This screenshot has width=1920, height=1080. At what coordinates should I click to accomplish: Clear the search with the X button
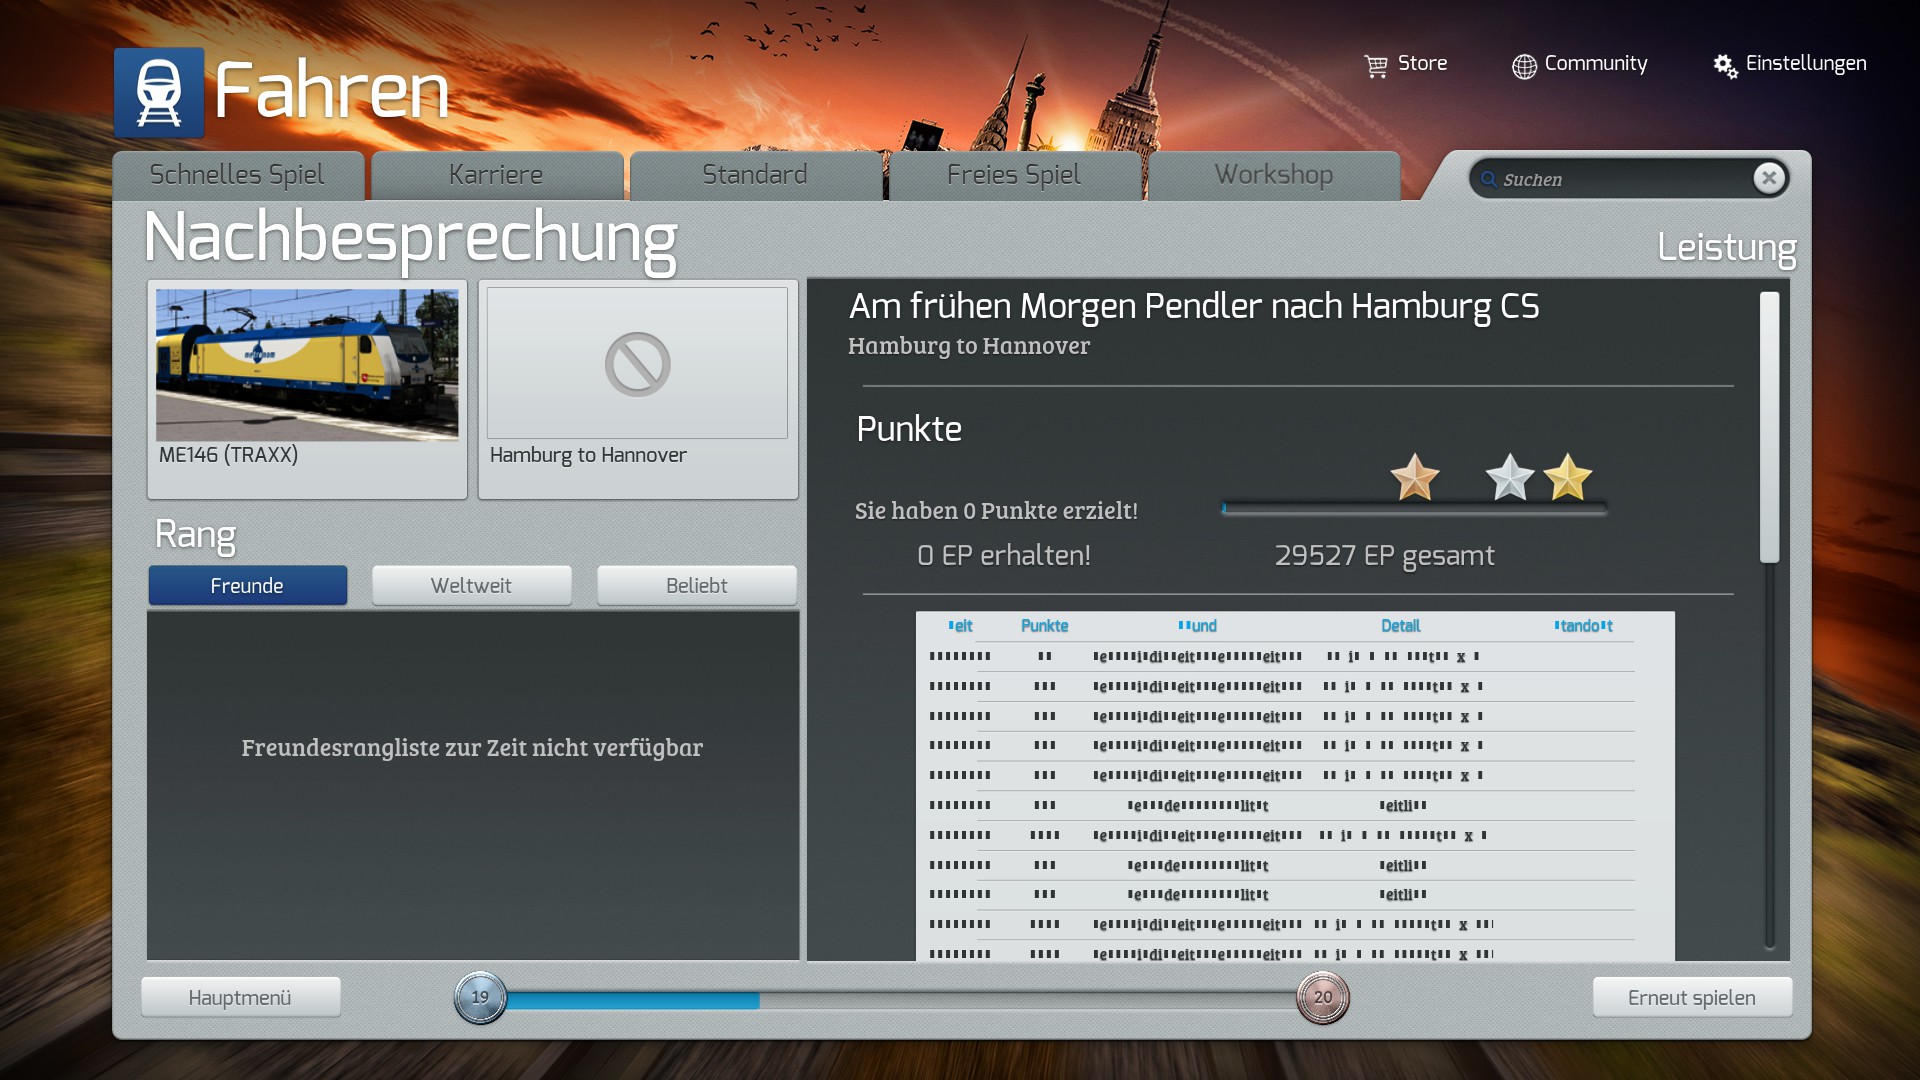click(x=1768, y=178)
